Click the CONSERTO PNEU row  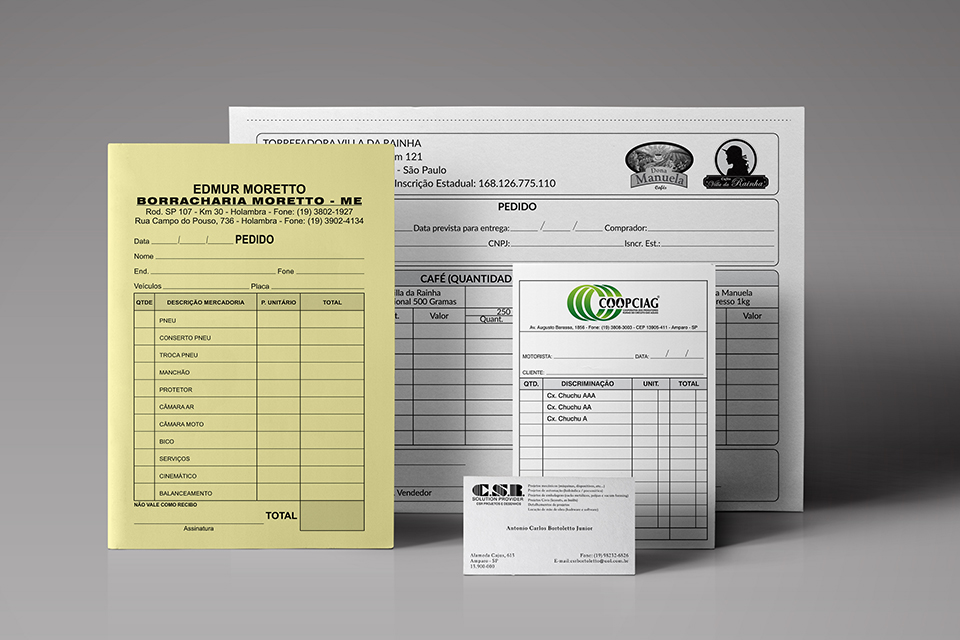click(x=249, y=337)
